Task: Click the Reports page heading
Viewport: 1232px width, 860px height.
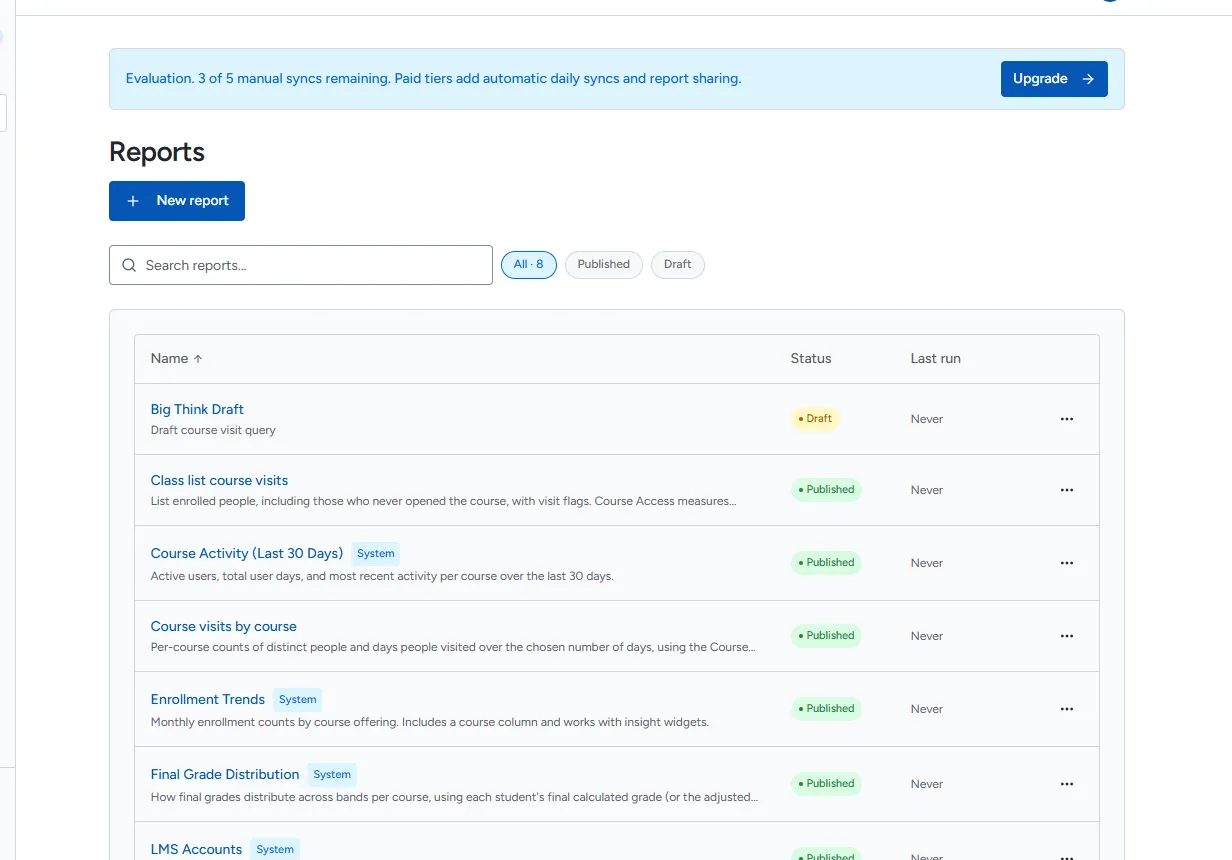Action: [x=157, y=152]
